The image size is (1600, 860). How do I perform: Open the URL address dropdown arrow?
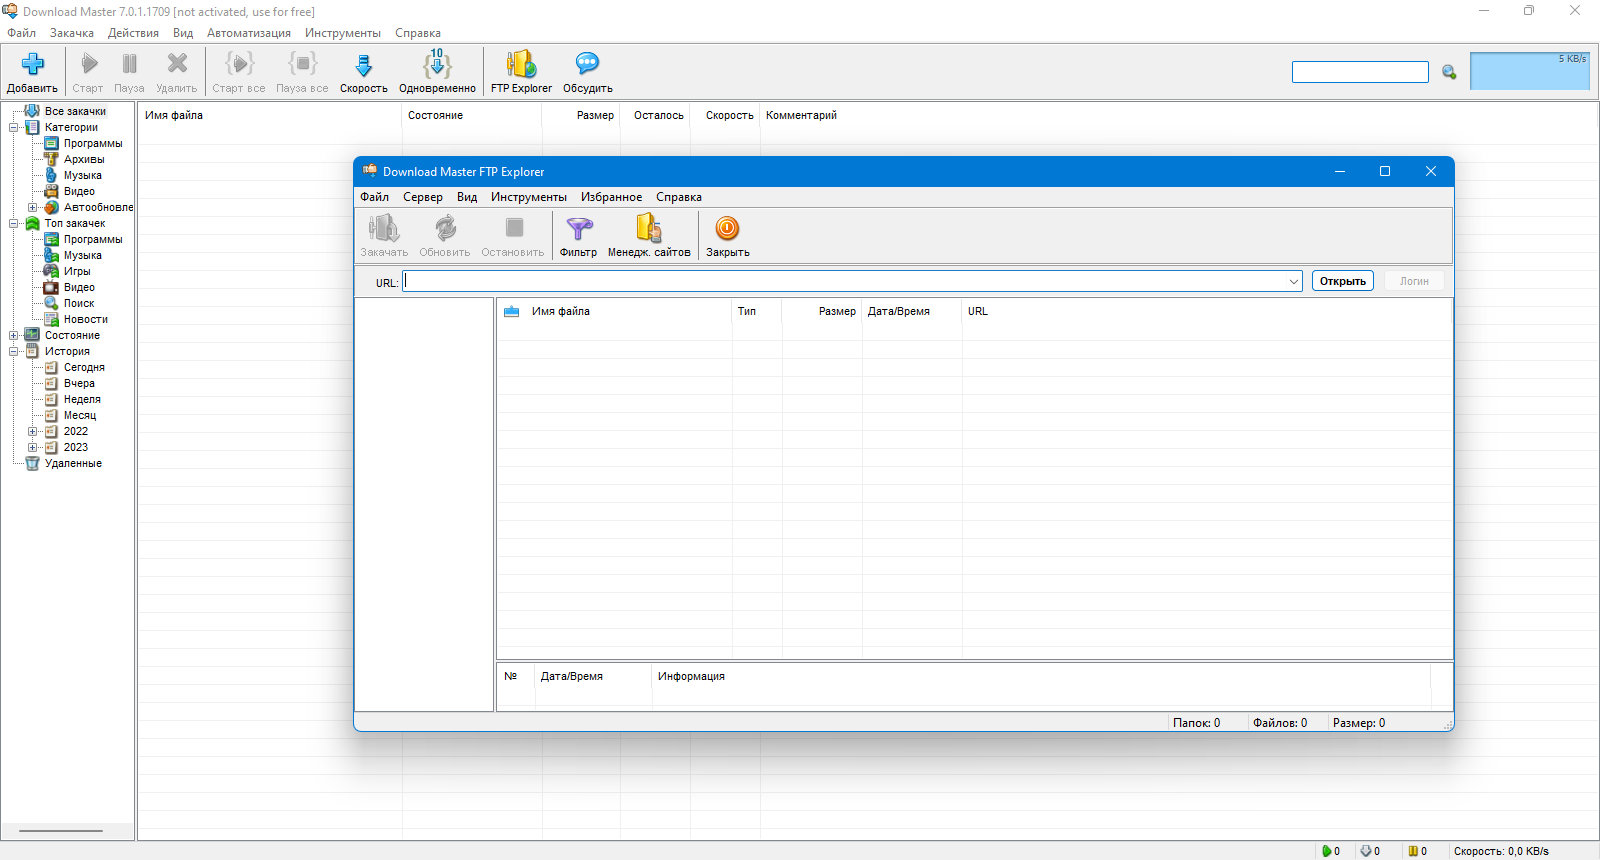pos(1293,282)
